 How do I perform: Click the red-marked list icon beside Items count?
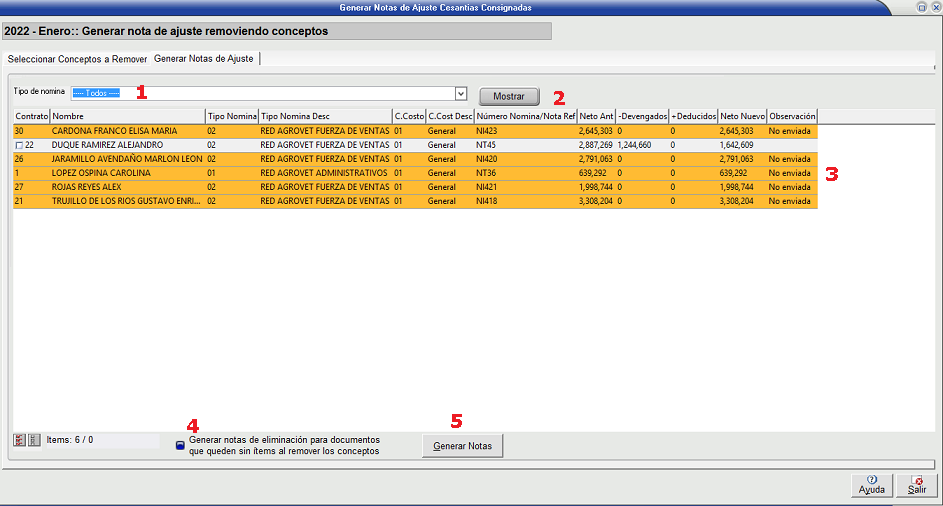tap(20, 440)
